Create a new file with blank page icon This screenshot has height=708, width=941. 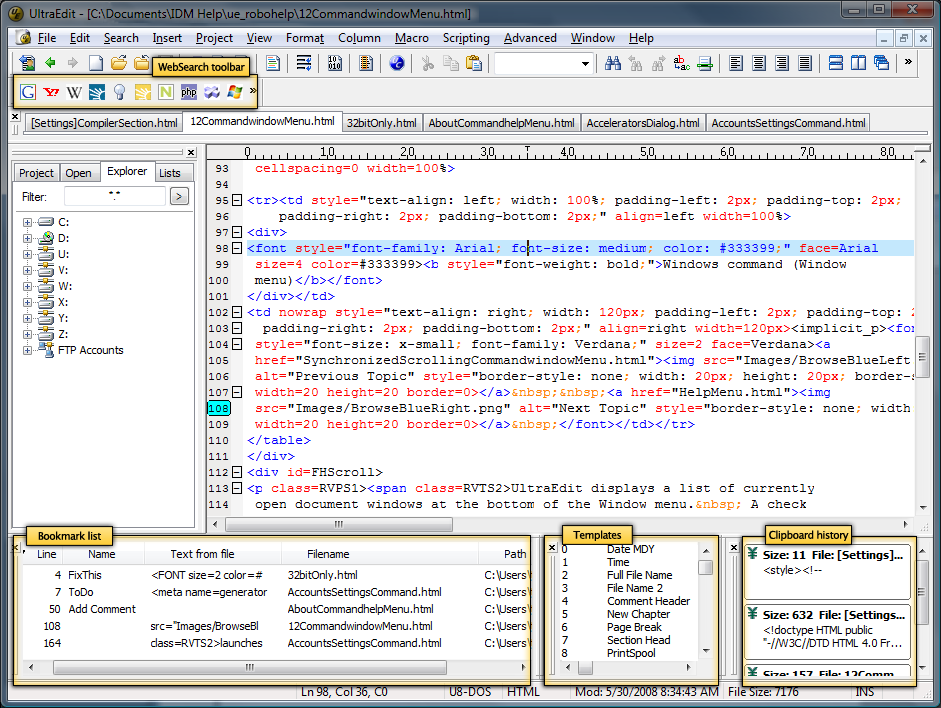coord(95,62)
